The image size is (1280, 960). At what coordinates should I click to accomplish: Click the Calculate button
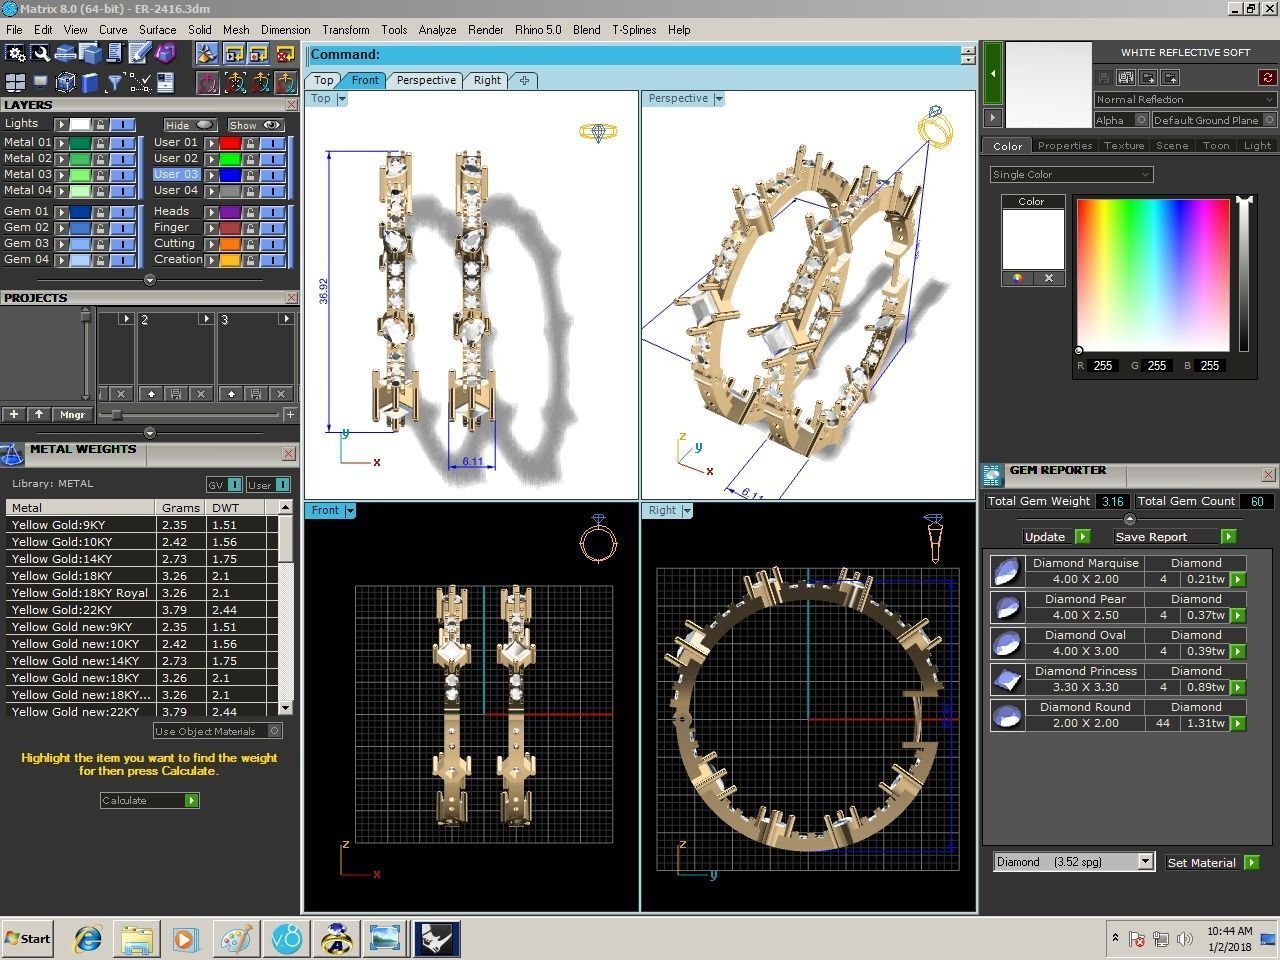[150, 800]
